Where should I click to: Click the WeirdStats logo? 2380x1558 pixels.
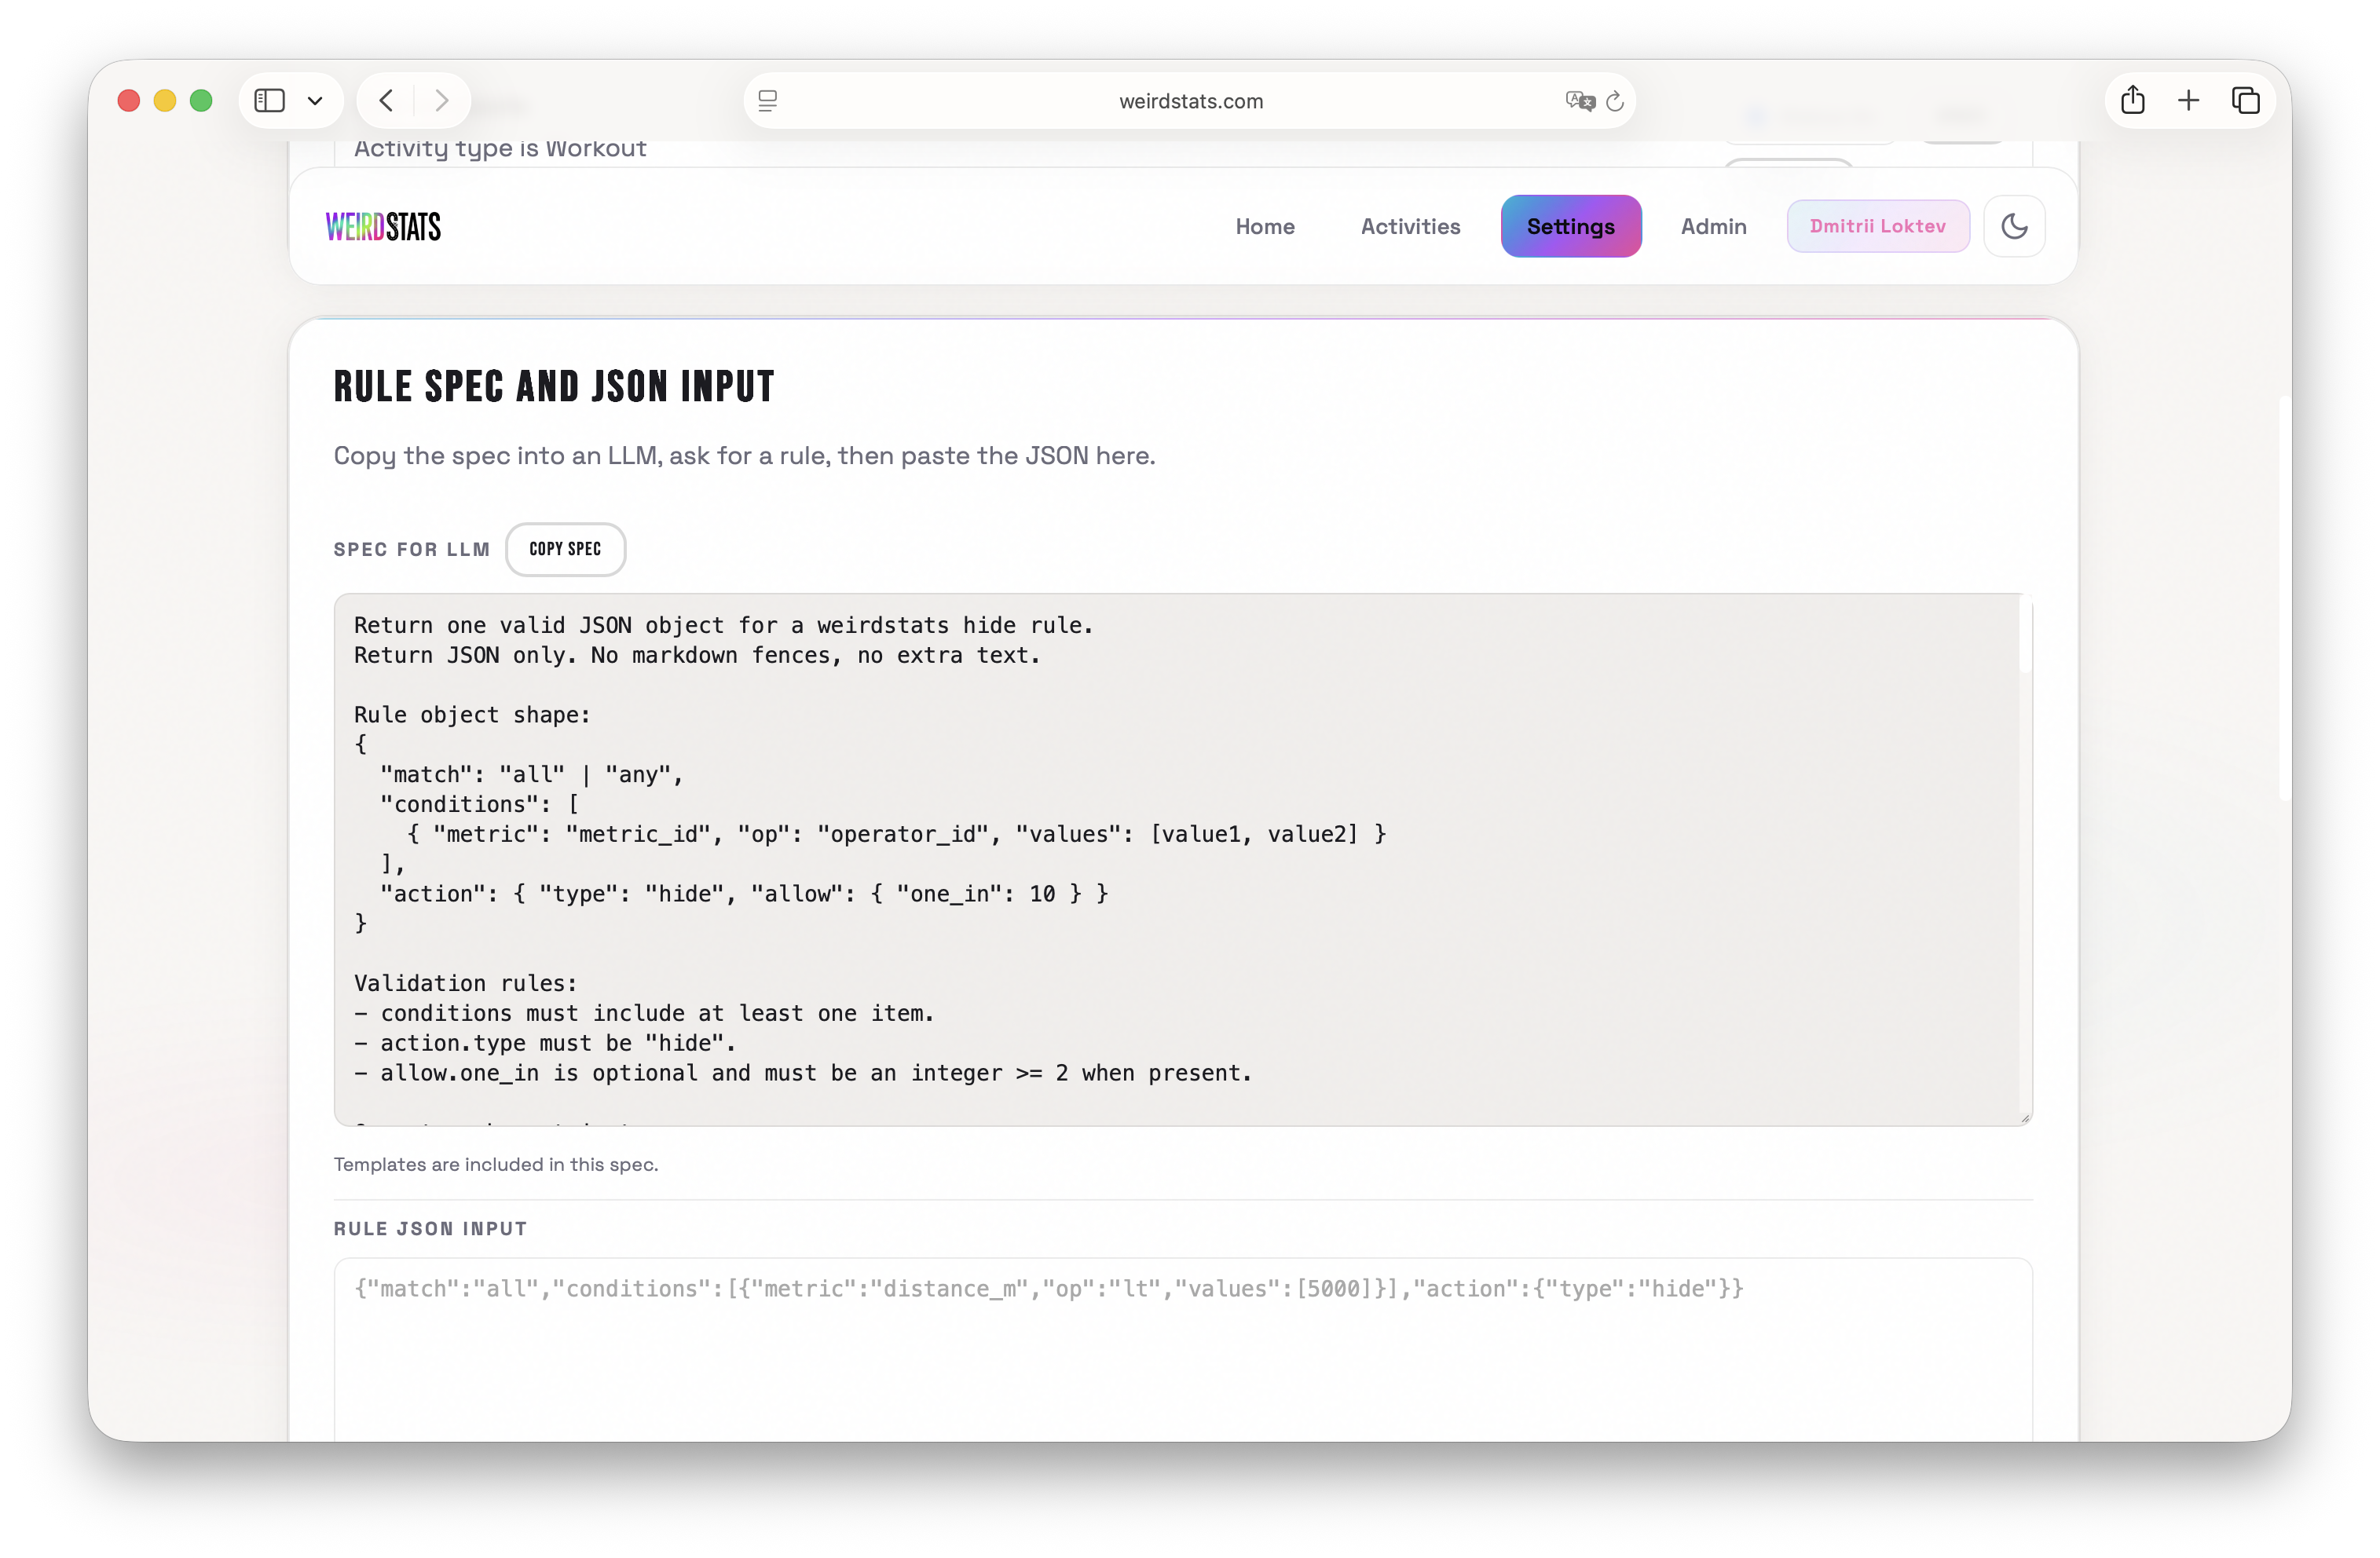click(383, 227)
